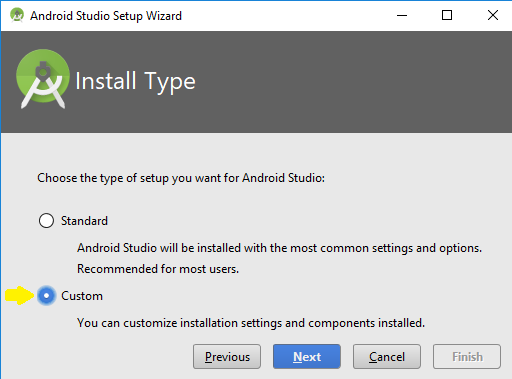Click the Next button
The image size is (512, 379).
[x=307, y=357]
